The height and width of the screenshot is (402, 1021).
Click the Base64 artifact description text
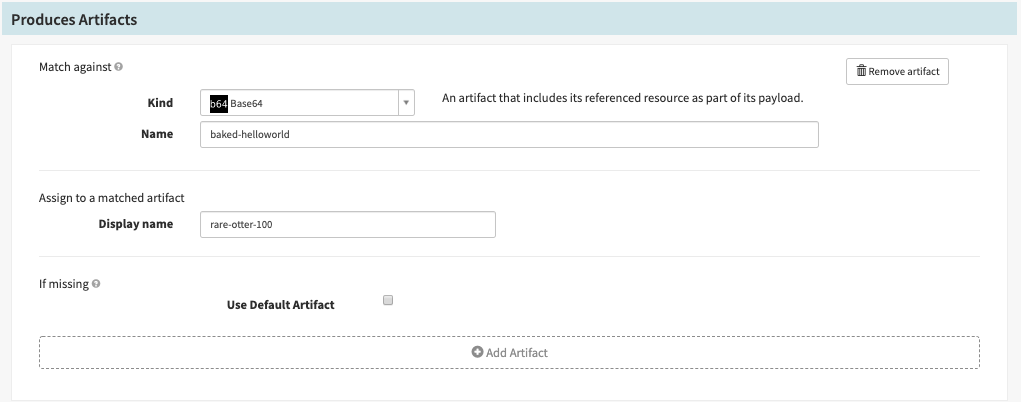(x=622, y=99)
